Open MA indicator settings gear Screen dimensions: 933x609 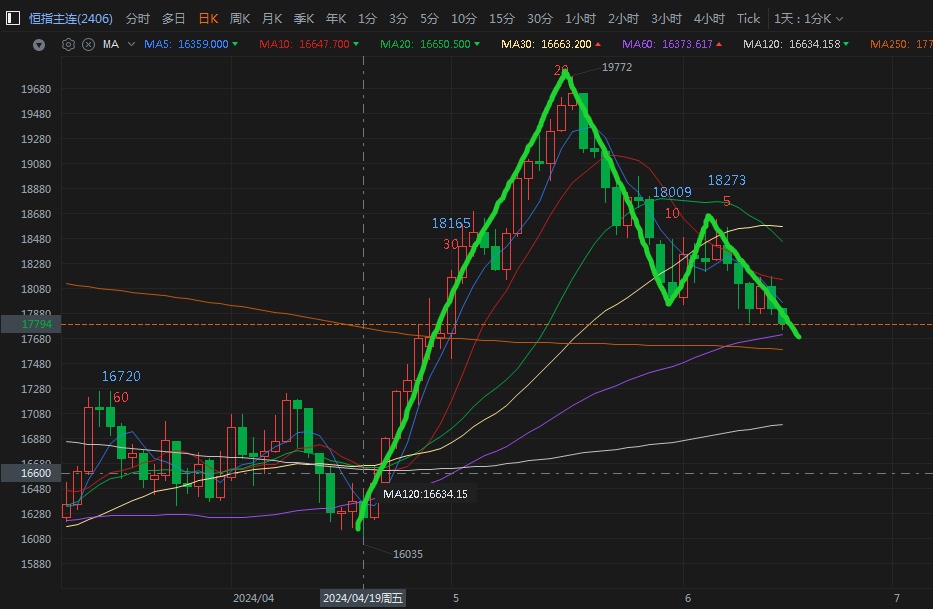68,44
